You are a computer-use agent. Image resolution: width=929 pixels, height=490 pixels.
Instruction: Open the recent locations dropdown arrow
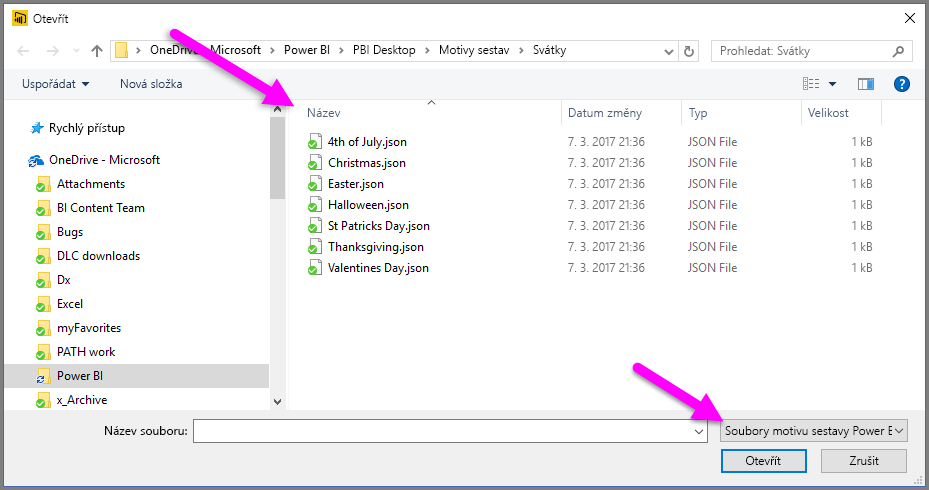(76, 51)
